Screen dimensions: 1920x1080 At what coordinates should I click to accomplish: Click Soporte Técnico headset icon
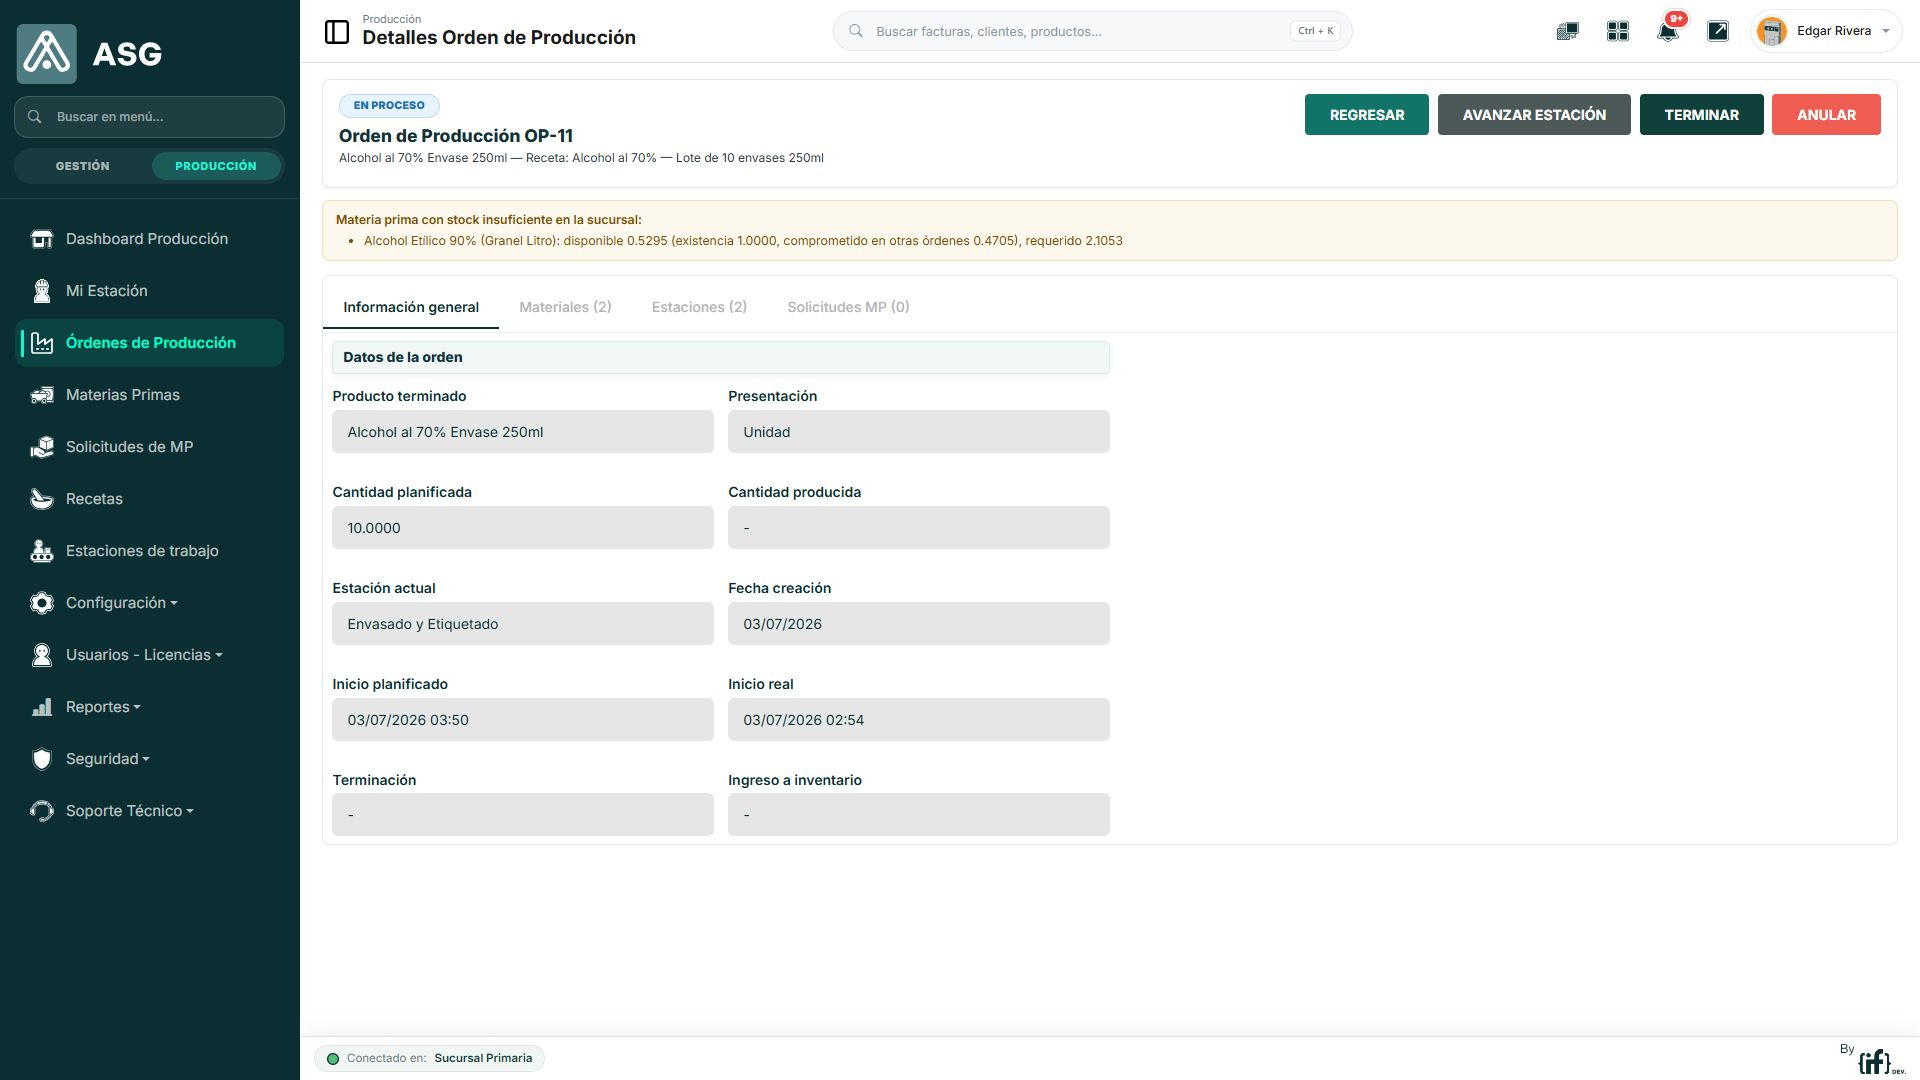pos(42,811)
